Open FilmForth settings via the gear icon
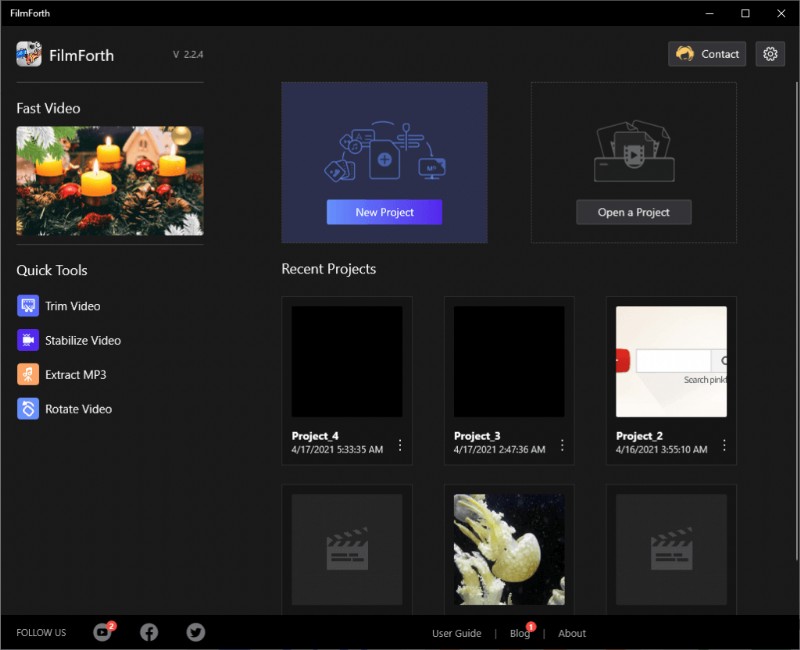Screen dimensions: 800x650 coord(770,54)
